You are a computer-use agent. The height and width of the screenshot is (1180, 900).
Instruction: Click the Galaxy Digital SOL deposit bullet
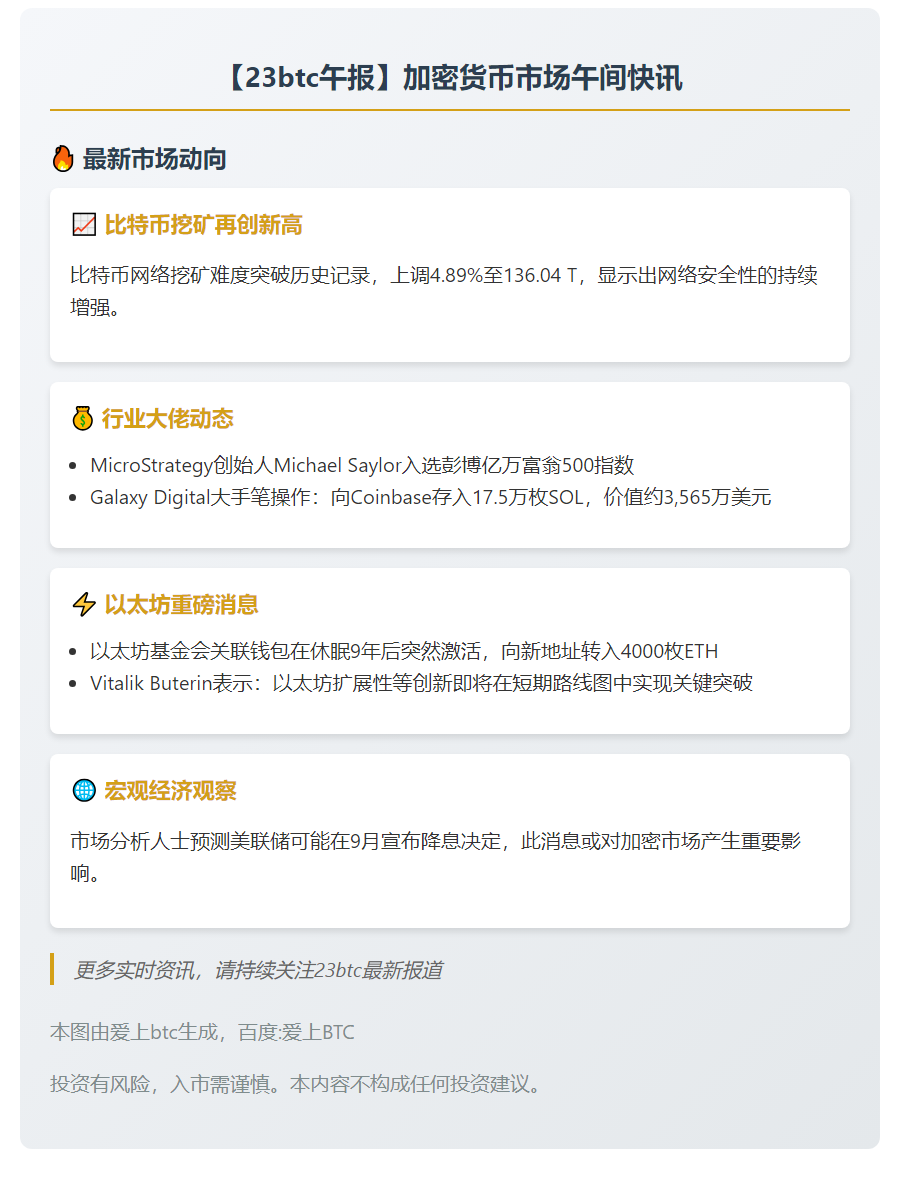(430, 497)
